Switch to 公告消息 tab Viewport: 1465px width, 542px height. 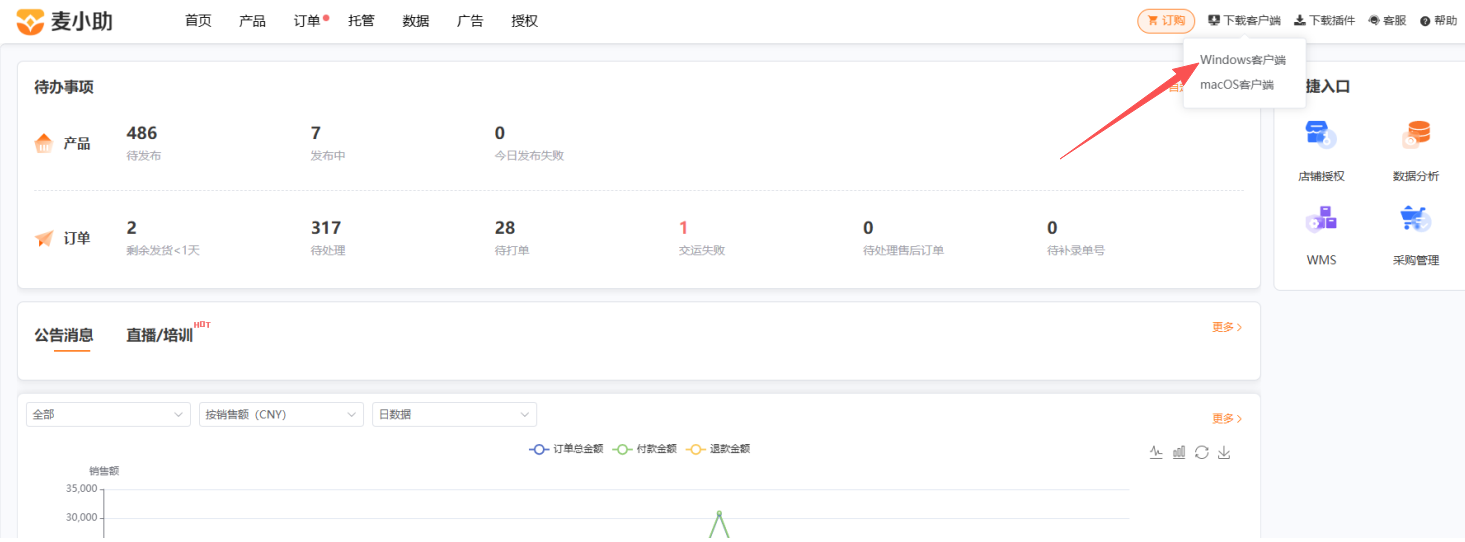tap(64, 335)
